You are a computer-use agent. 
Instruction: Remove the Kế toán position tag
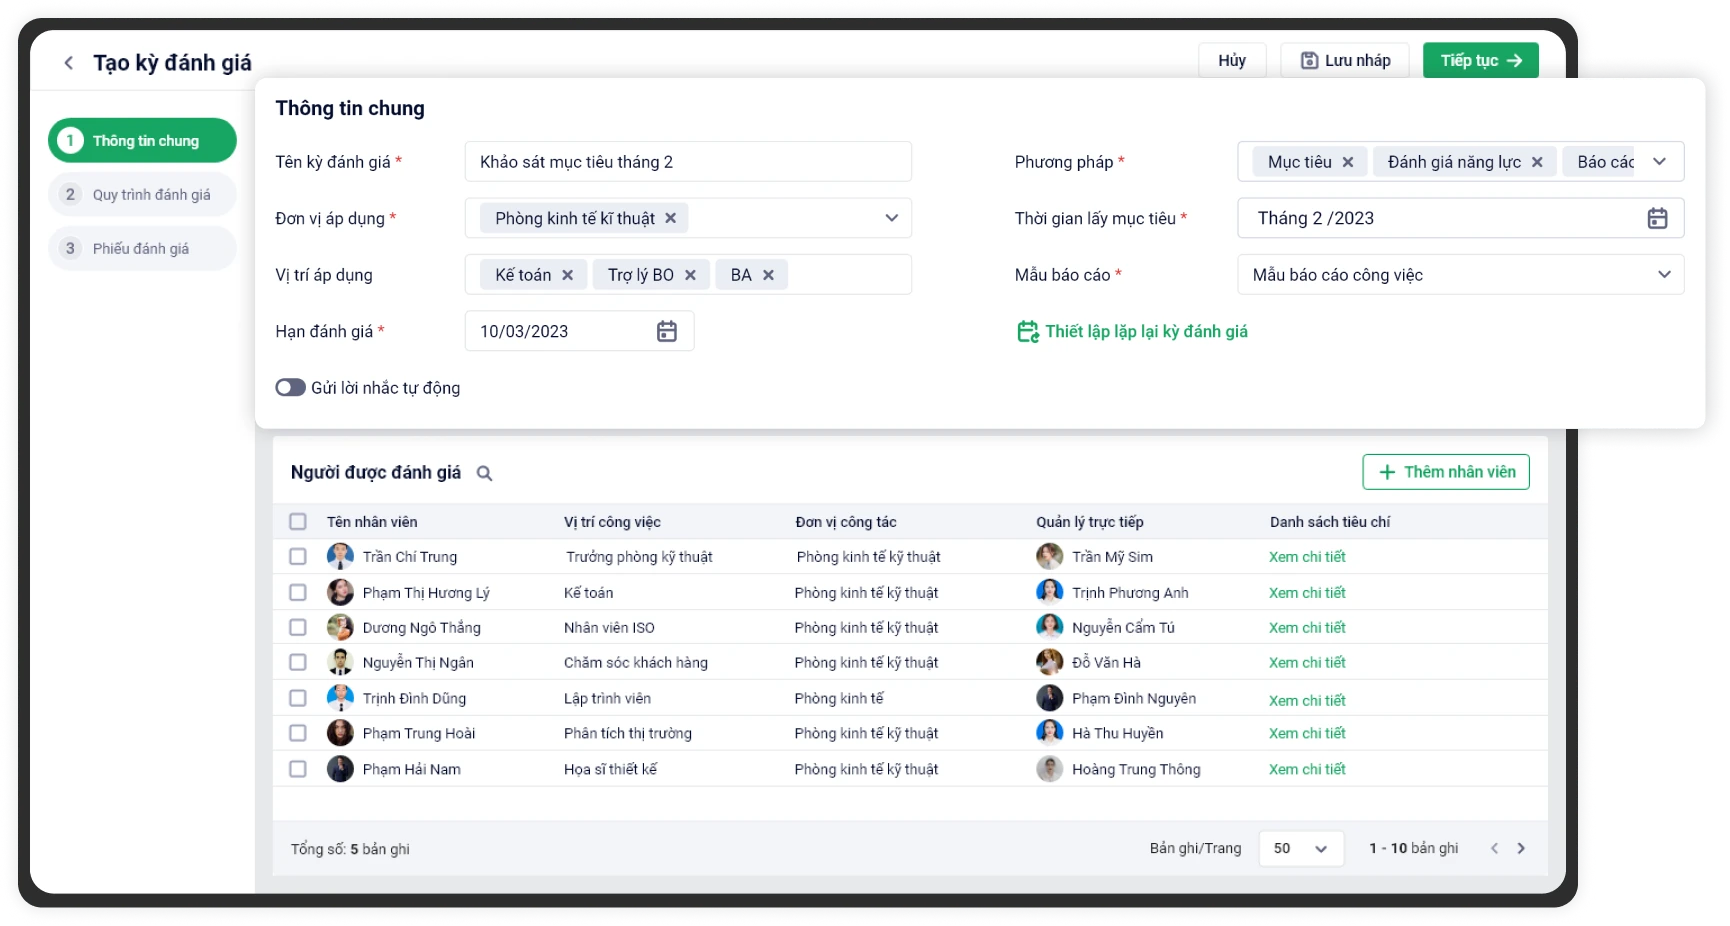click(567, 275)
